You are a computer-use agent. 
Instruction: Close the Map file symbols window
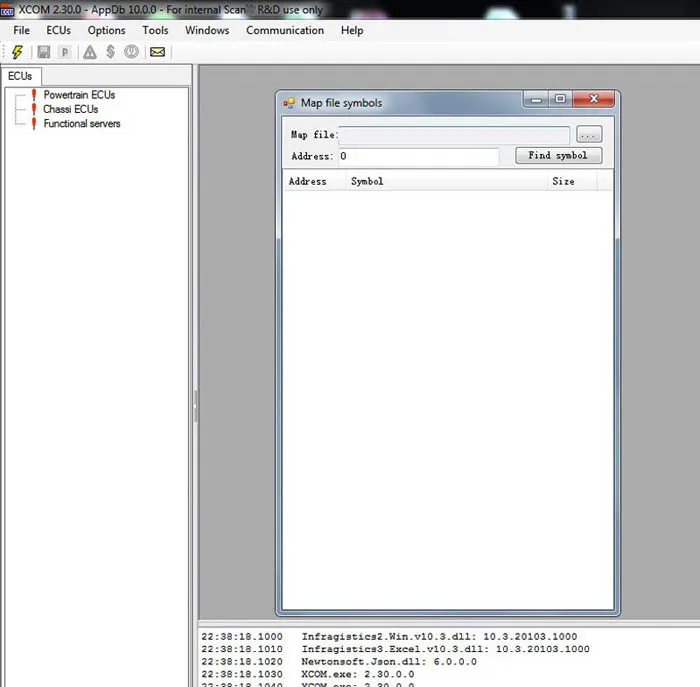pyautogui.click(x=594, y=99)
